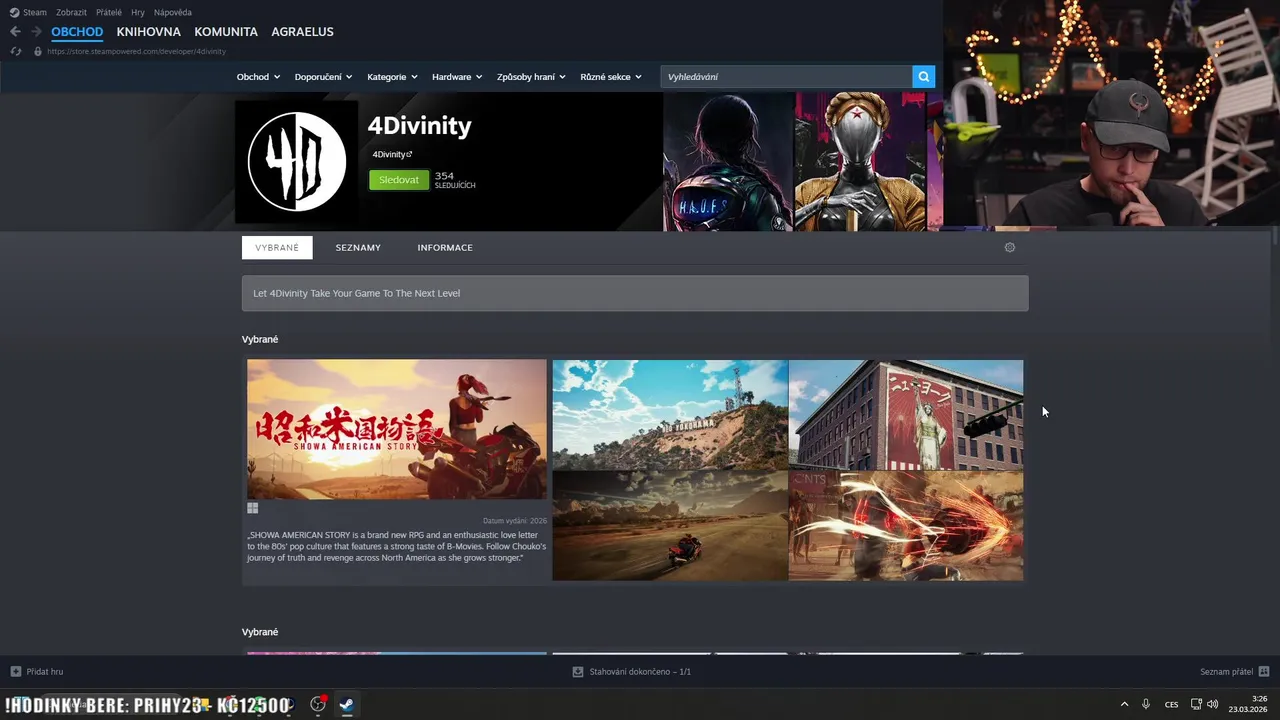This screenshot has width=1280, height=720.
Task: Click the Let 4Divinity Take Your Game announcement bar
Action: 635,293
